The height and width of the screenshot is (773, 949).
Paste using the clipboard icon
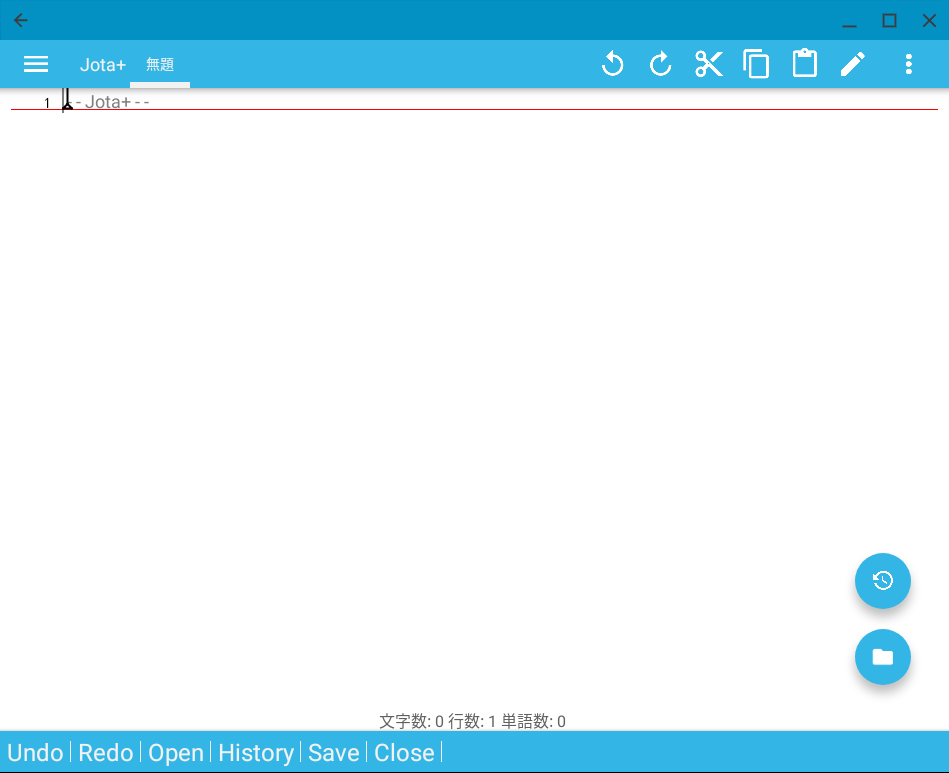pos(804,64)
